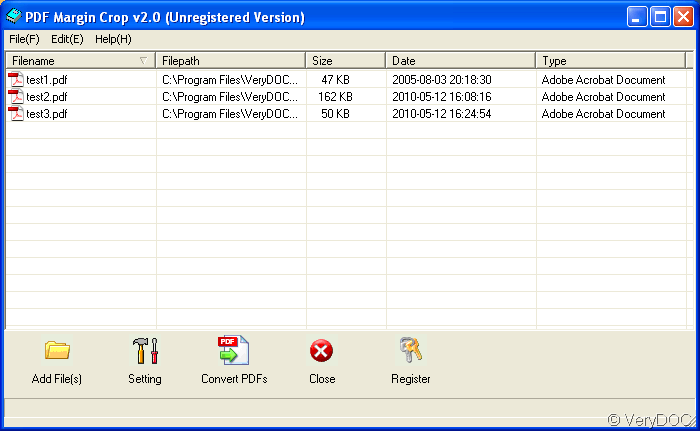Click the red Close X icon
Screen dimensions: 700x431
click(321, 351)
